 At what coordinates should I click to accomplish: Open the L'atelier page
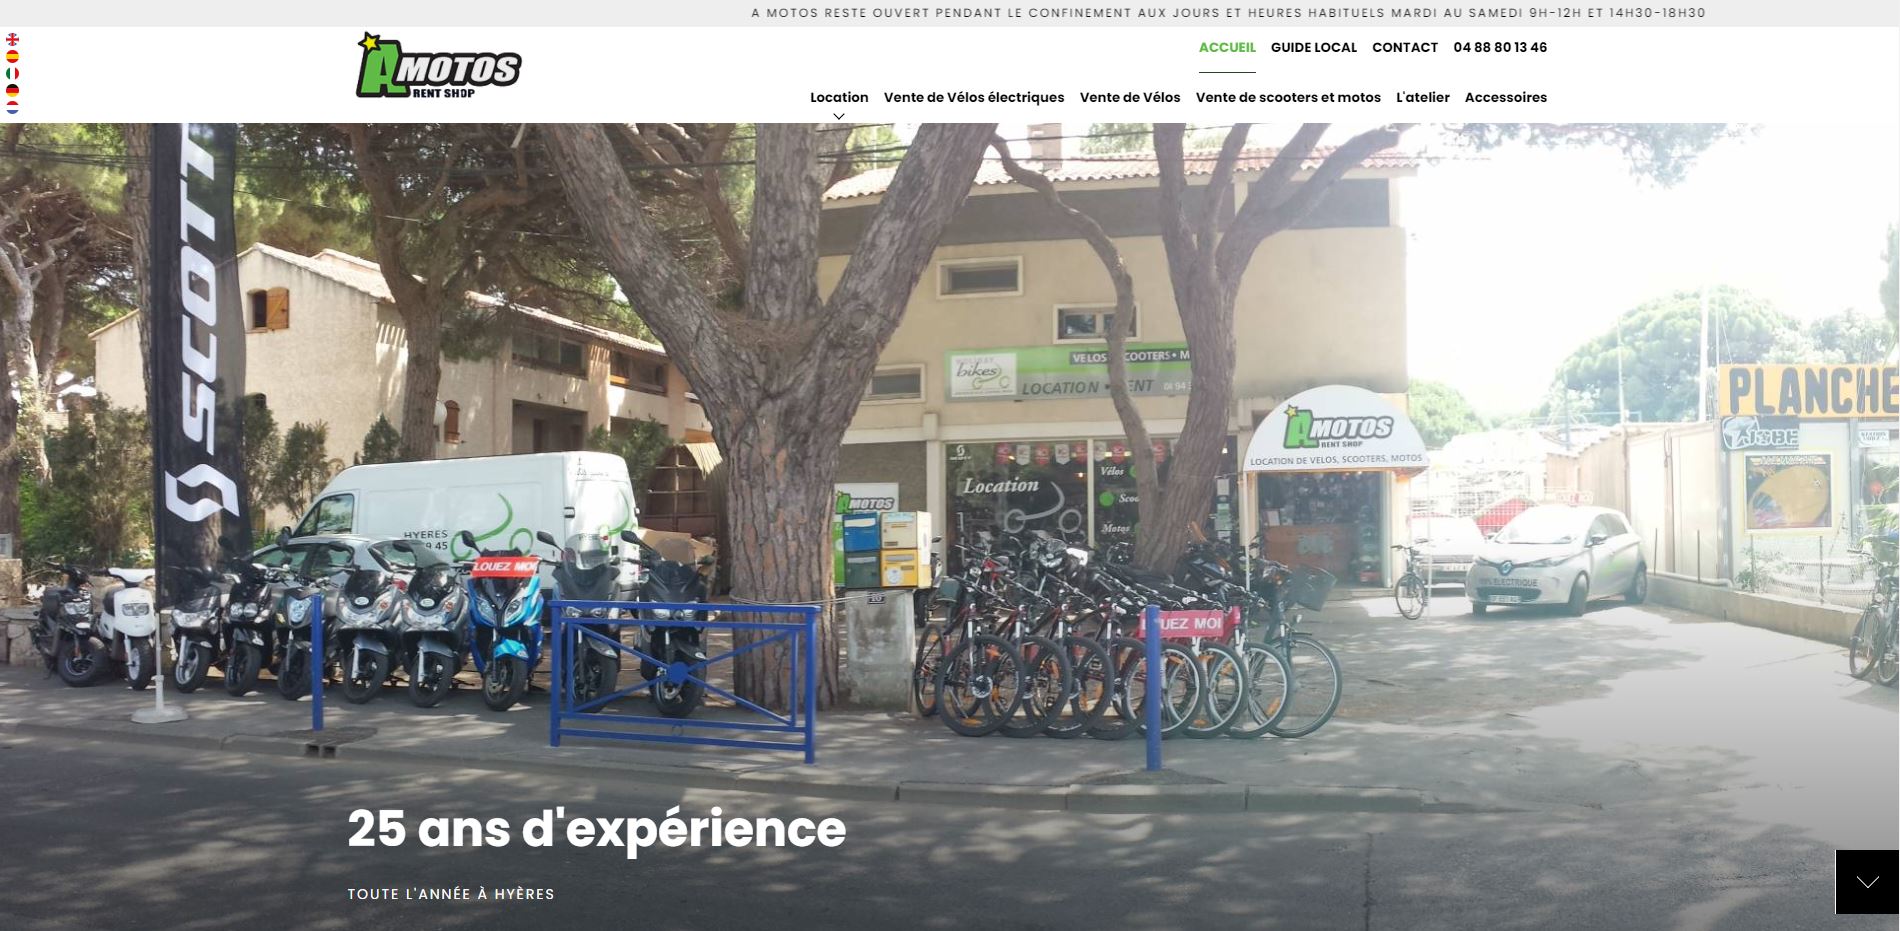(x=1423, y=97)
